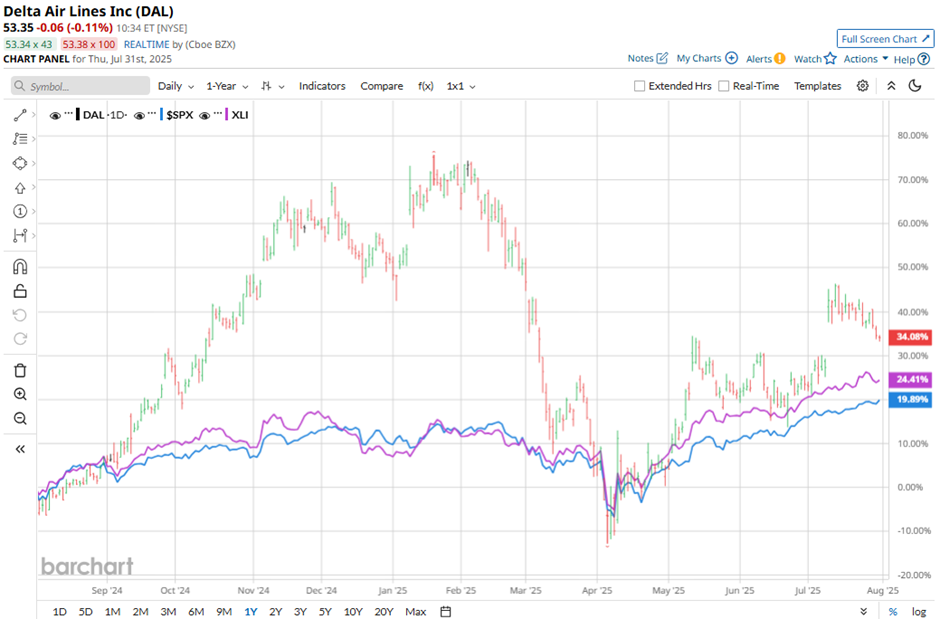Enable the Real-Time checkbox
940x619 pixels.
(724, 86)
